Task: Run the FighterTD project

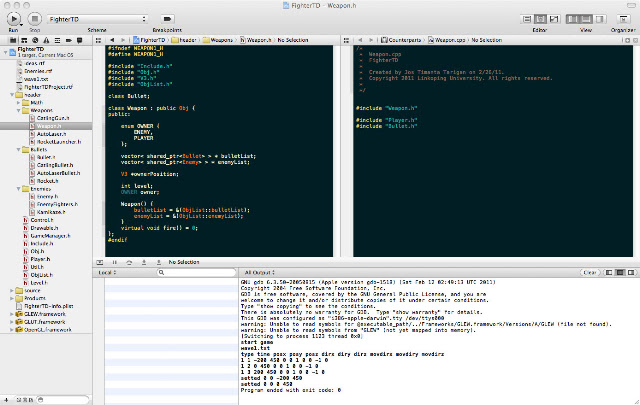Action: 13,19
